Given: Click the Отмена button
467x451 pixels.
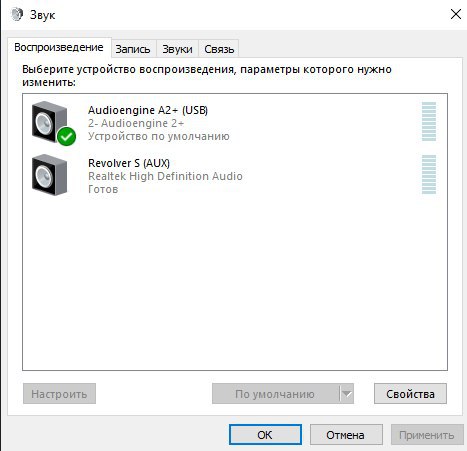Looking at the screenshot, I should point(346,435).
